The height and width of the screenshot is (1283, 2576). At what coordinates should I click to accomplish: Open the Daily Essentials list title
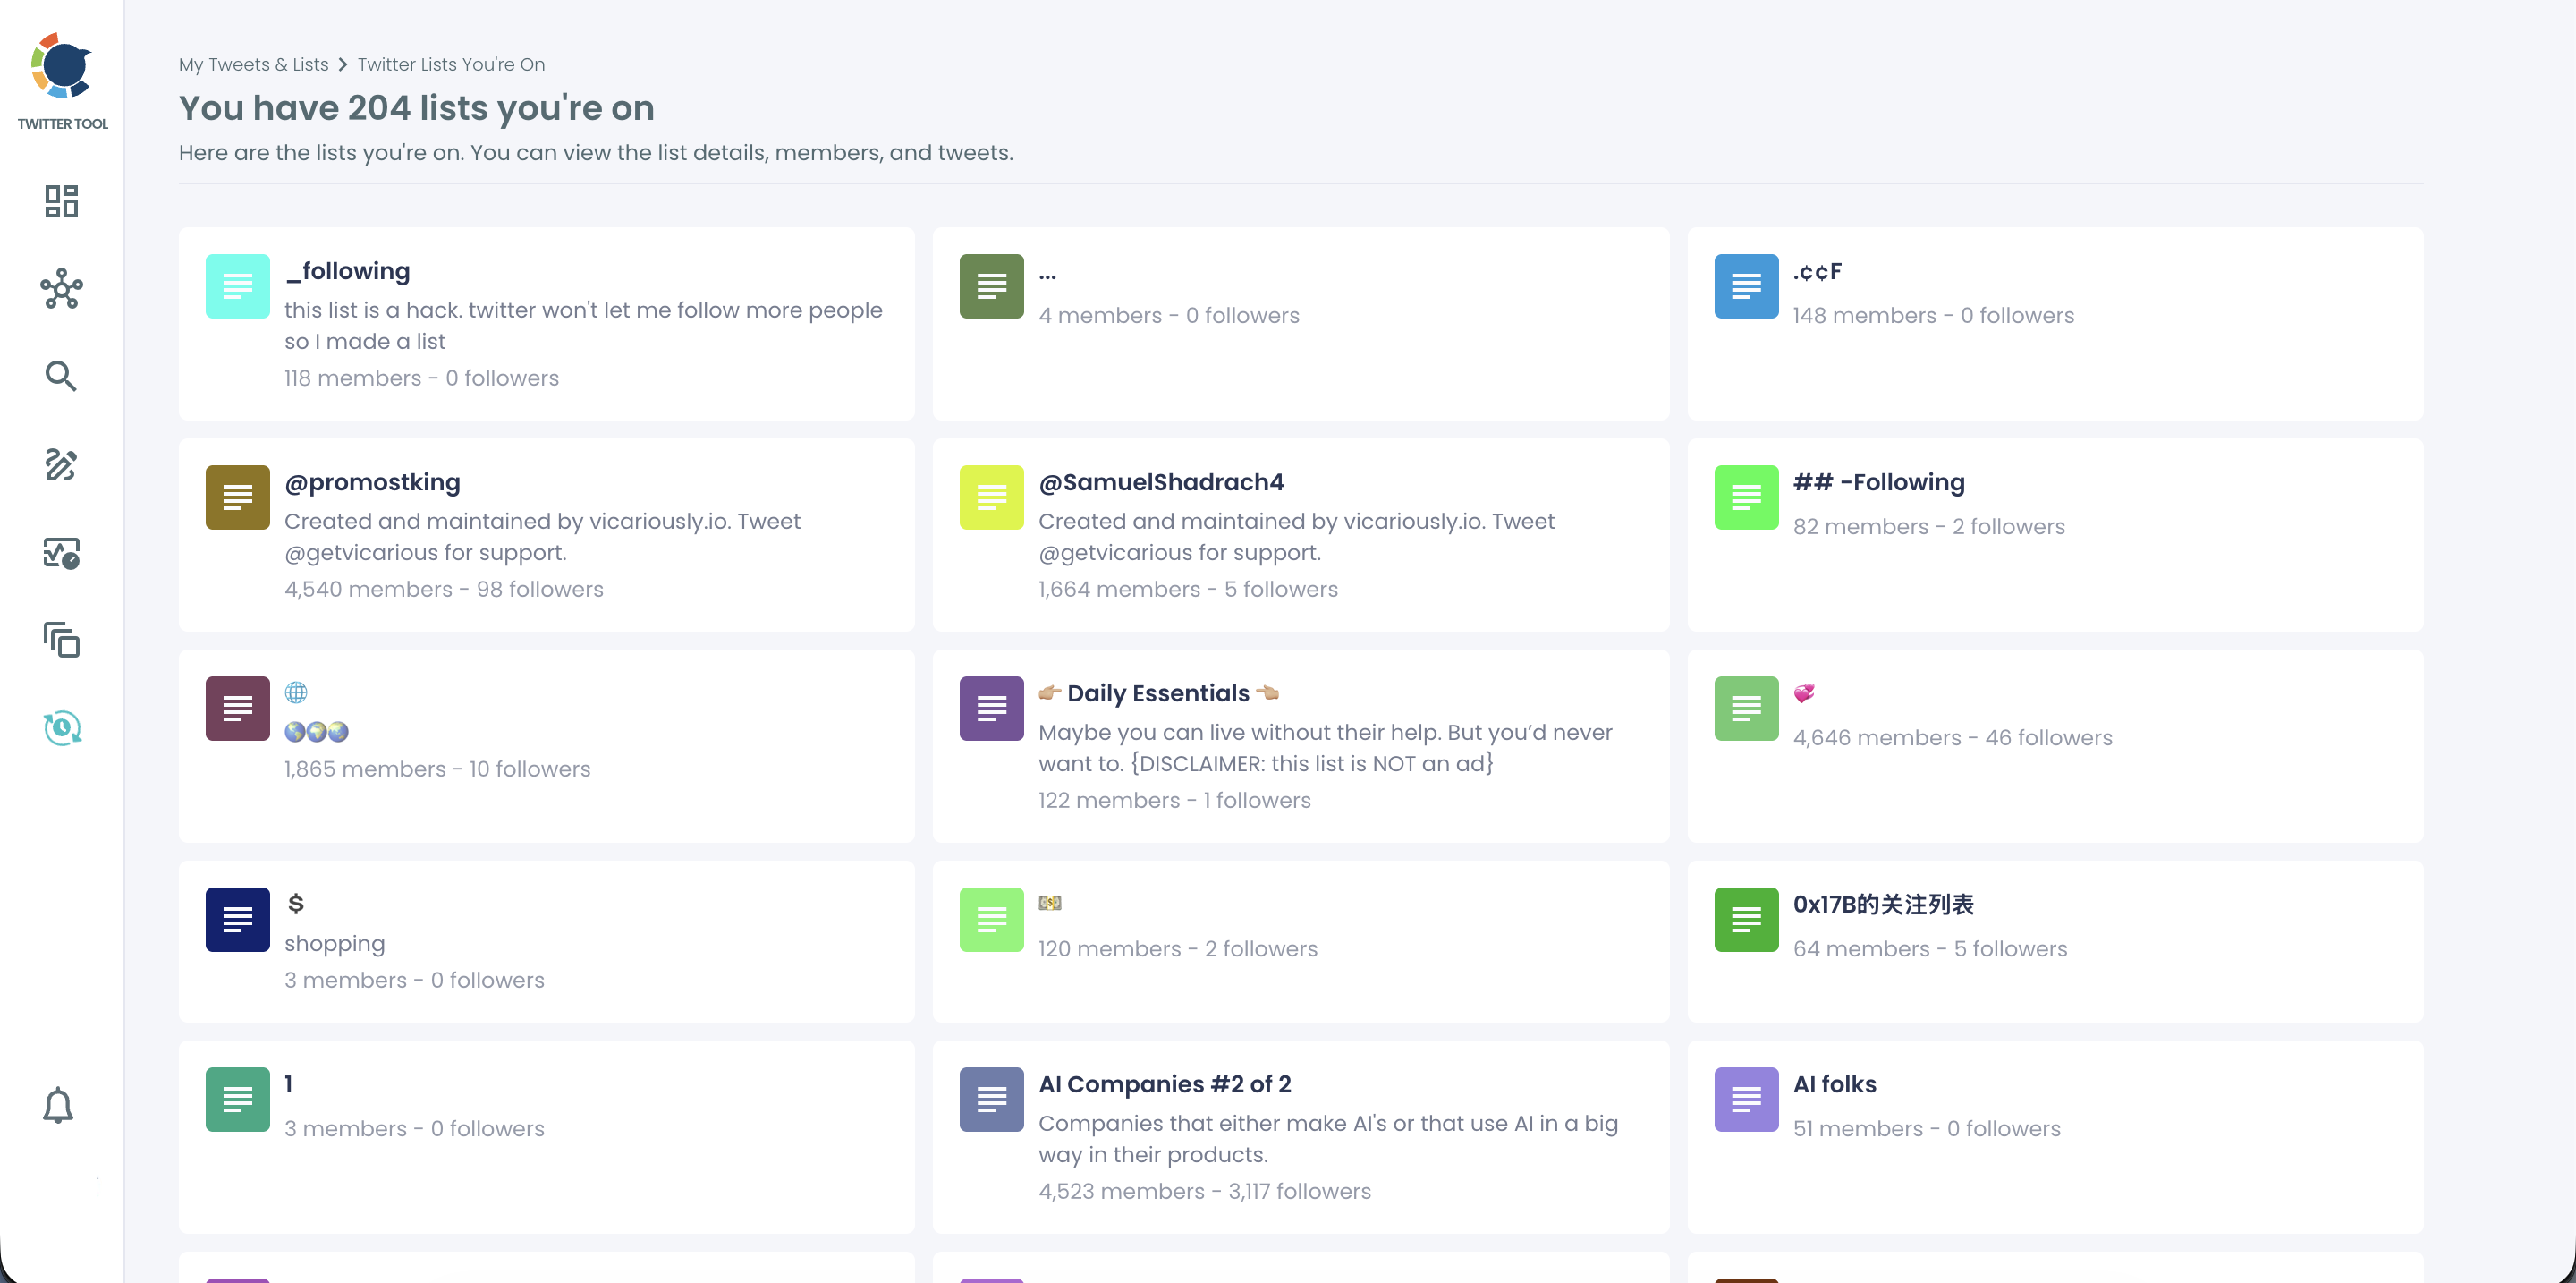tap(1159, 693)
